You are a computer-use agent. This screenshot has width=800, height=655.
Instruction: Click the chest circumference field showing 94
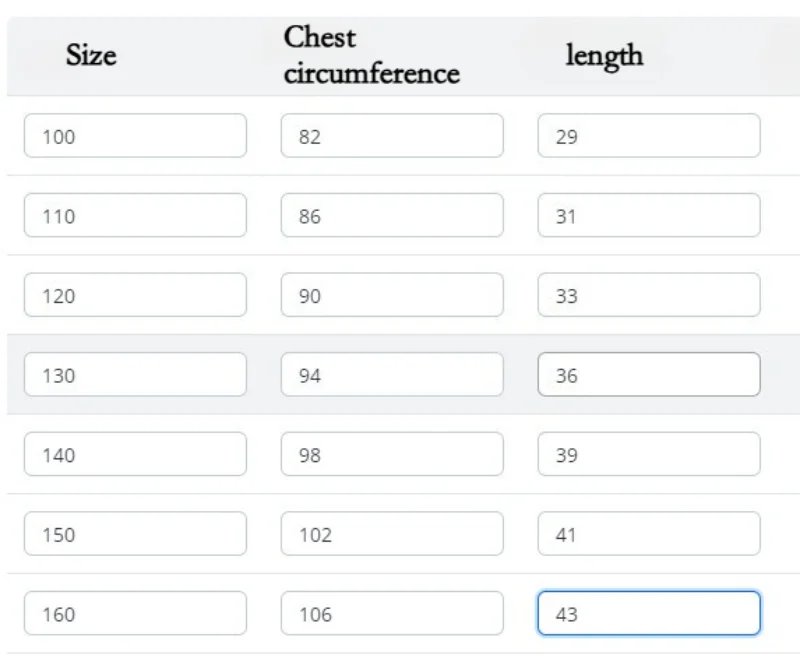tap(392, 374)
